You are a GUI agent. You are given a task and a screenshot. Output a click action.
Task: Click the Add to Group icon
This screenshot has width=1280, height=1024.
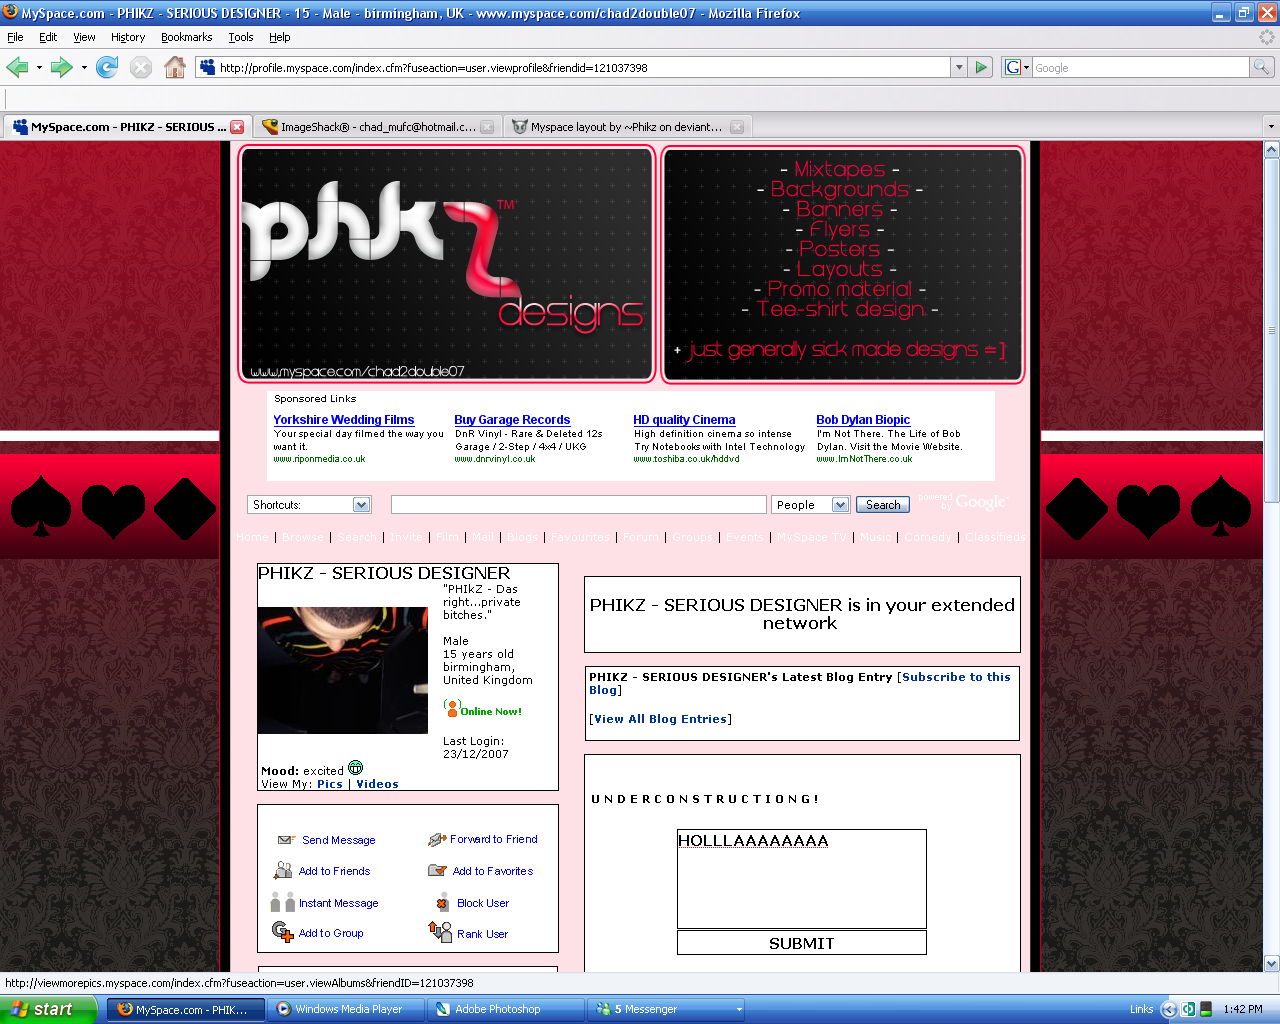click(x=283, y=932)
